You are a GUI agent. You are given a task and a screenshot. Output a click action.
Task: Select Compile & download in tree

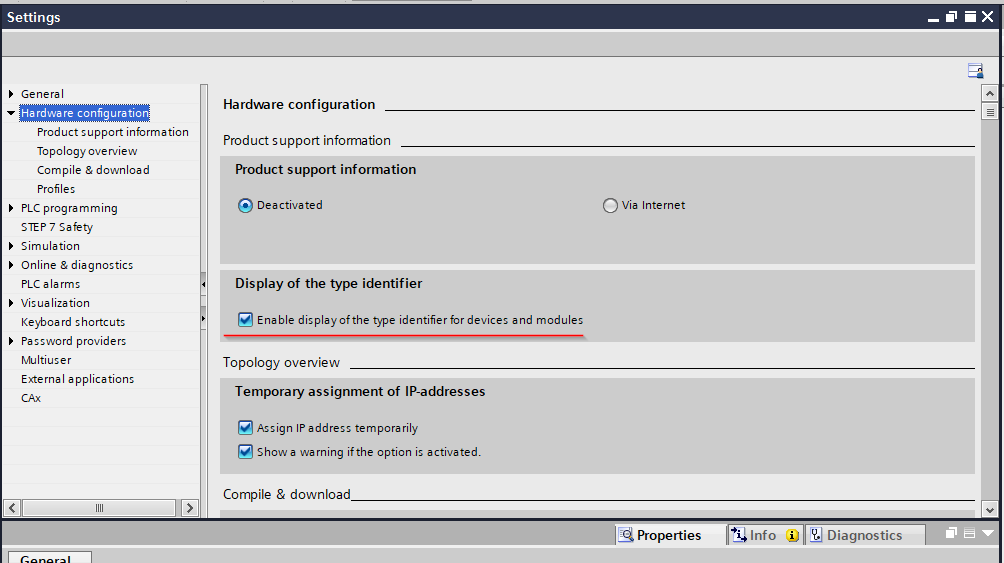(x=93, y=170)
